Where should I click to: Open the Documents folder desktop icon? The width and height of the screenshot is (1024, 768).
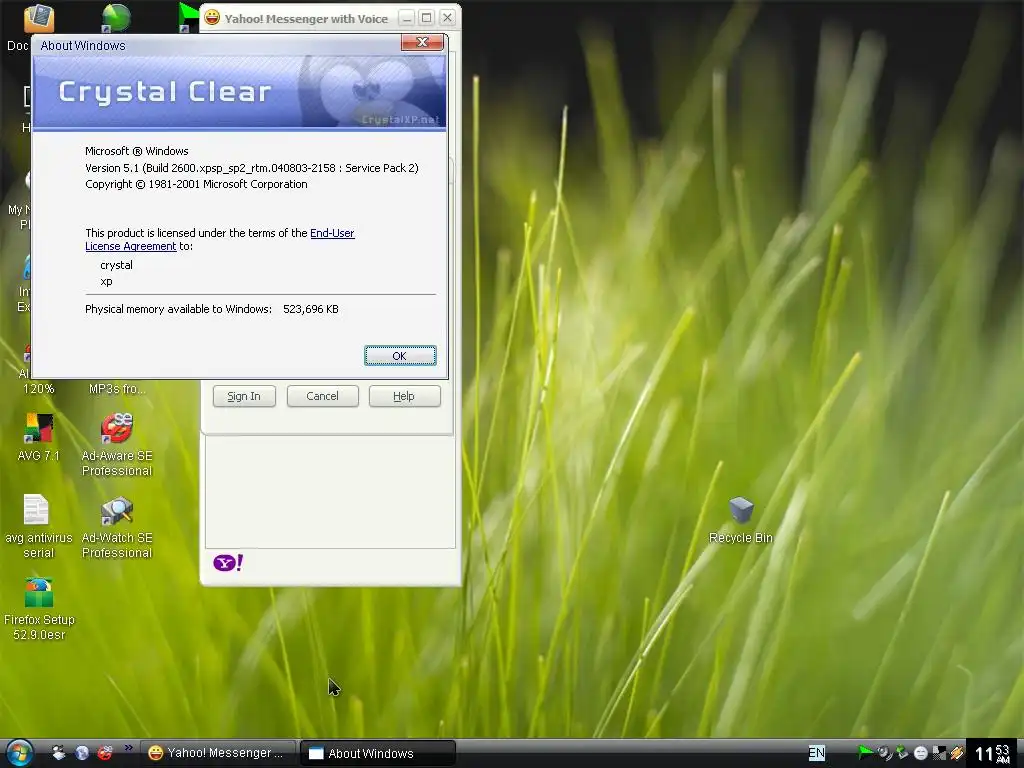[x=38, y=18]
